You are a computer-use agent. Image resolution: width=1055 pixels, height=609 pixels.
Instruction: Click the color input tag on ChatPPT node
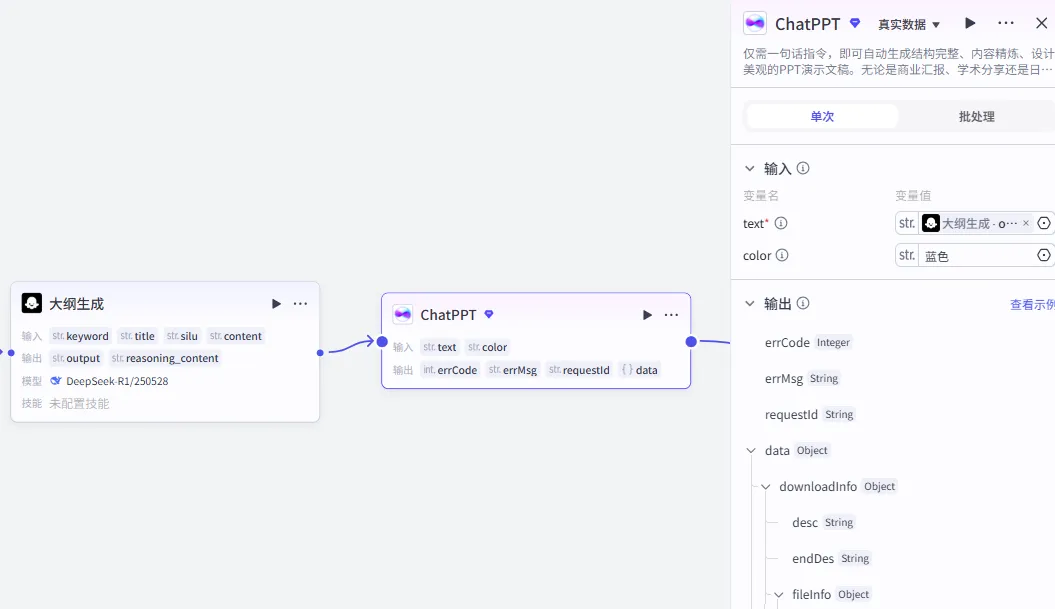pyautogui.click(x=487, y=347)
